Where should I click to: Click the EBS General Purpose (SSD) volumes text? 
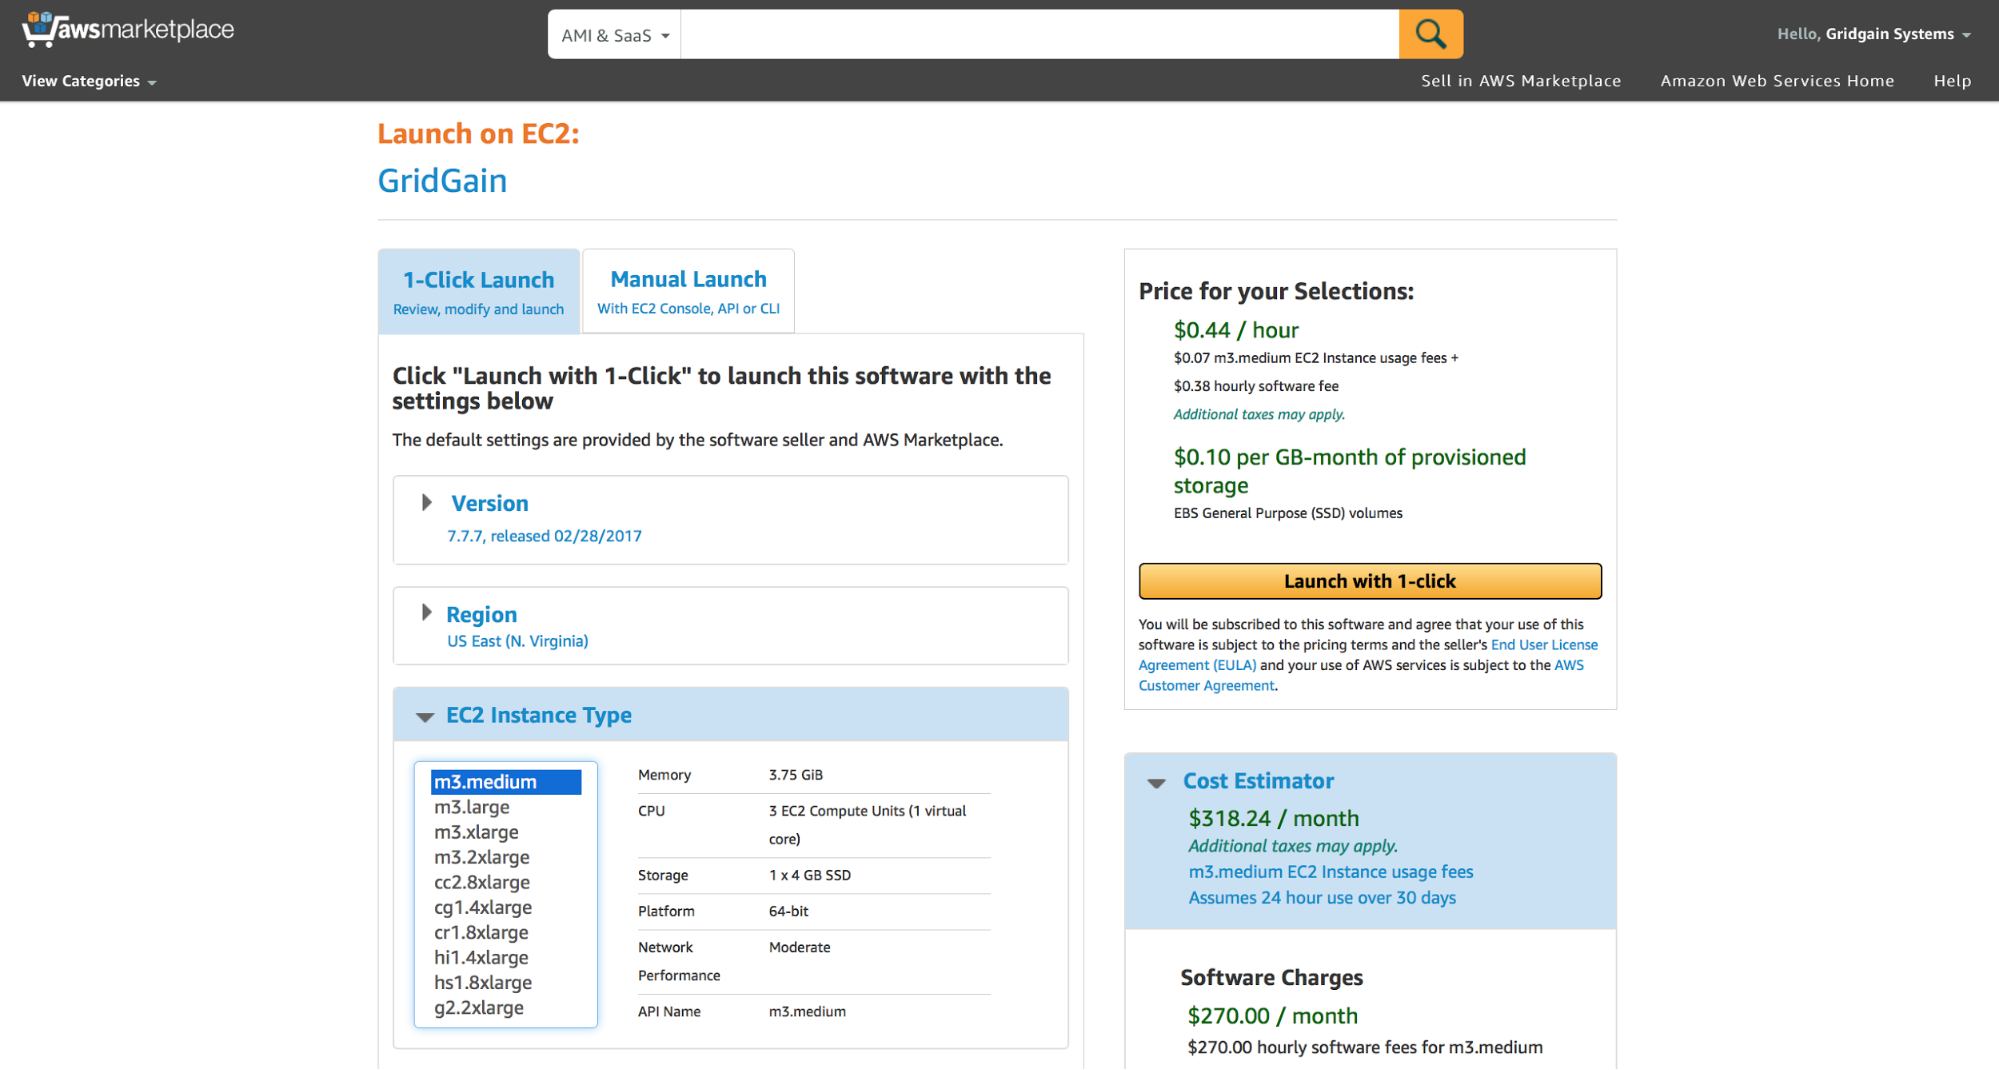click(x=1288, y=513)
